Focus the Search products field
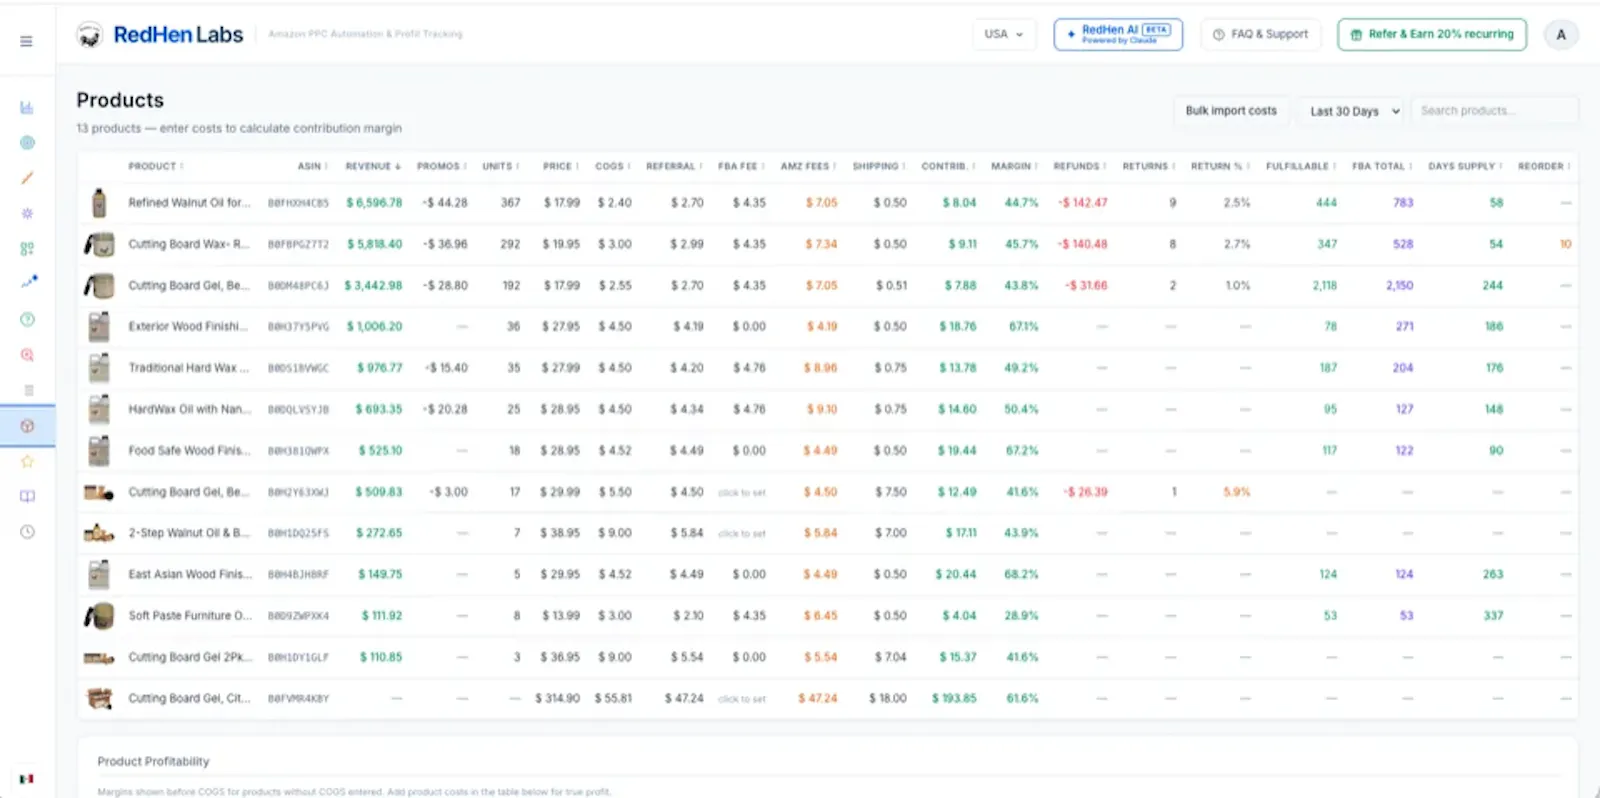The image size is (1600, 798). pos(1494,111)
